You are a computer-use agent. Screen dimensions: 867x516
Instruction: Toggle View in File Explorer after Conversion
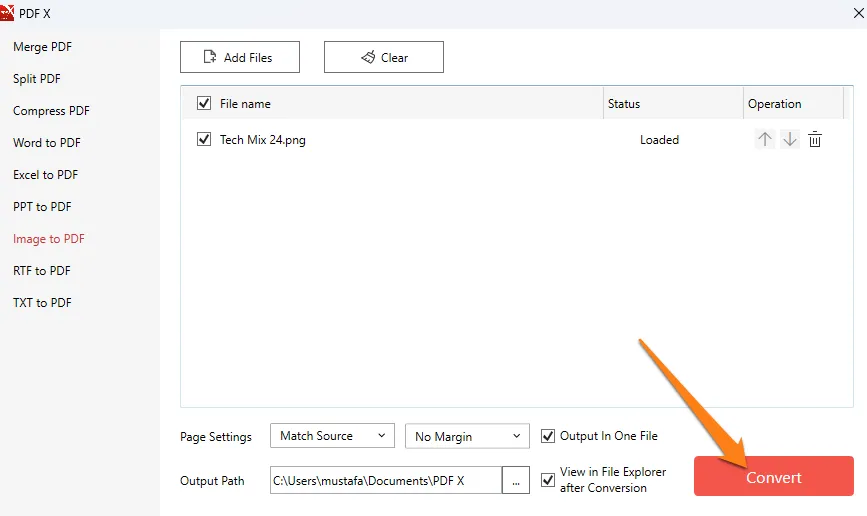(548, 479)
